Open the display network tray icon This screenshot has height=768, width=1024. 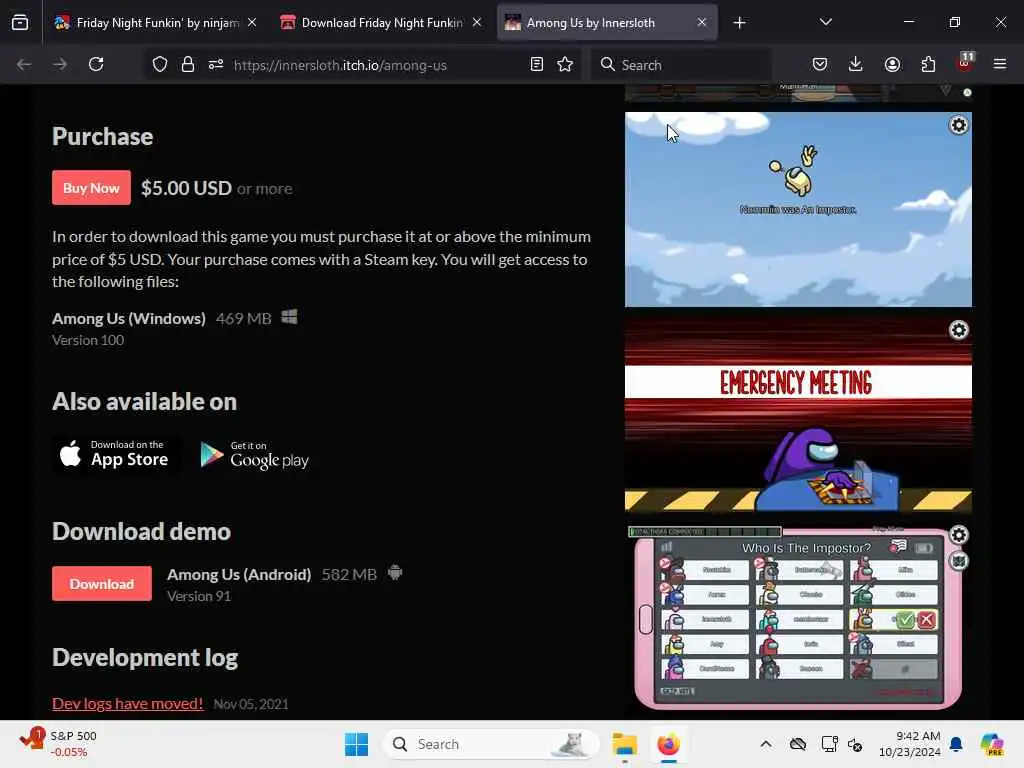829,744
